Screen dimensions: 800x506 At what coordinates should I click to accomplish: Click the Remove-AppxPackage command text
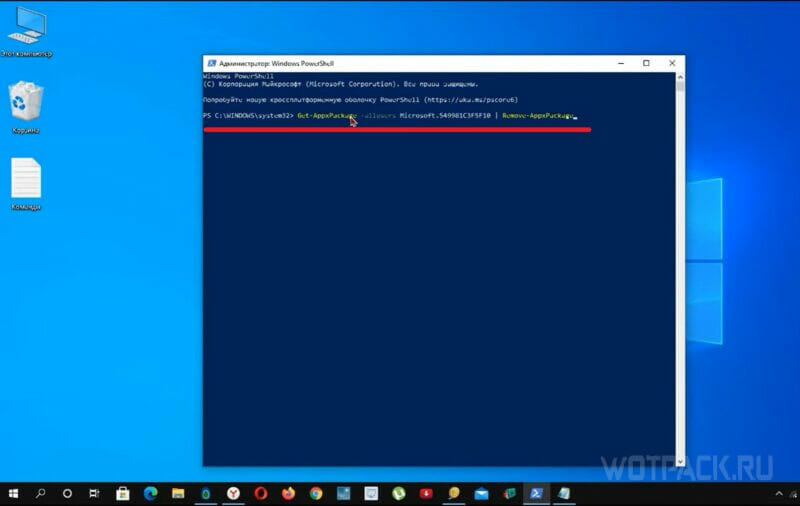pyautogui.click(x=538, y=116)
